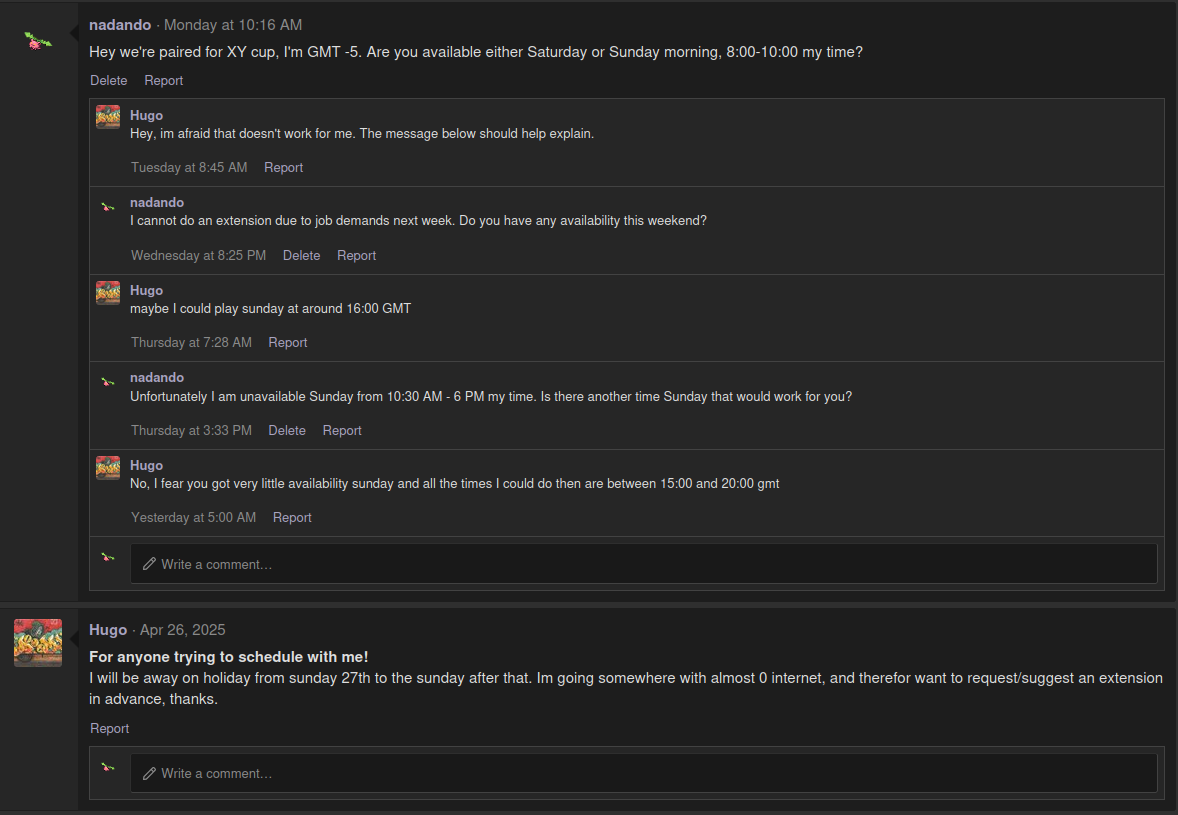Open Hugo's avatar on the Apr 26 post

(x=38, y=642)
